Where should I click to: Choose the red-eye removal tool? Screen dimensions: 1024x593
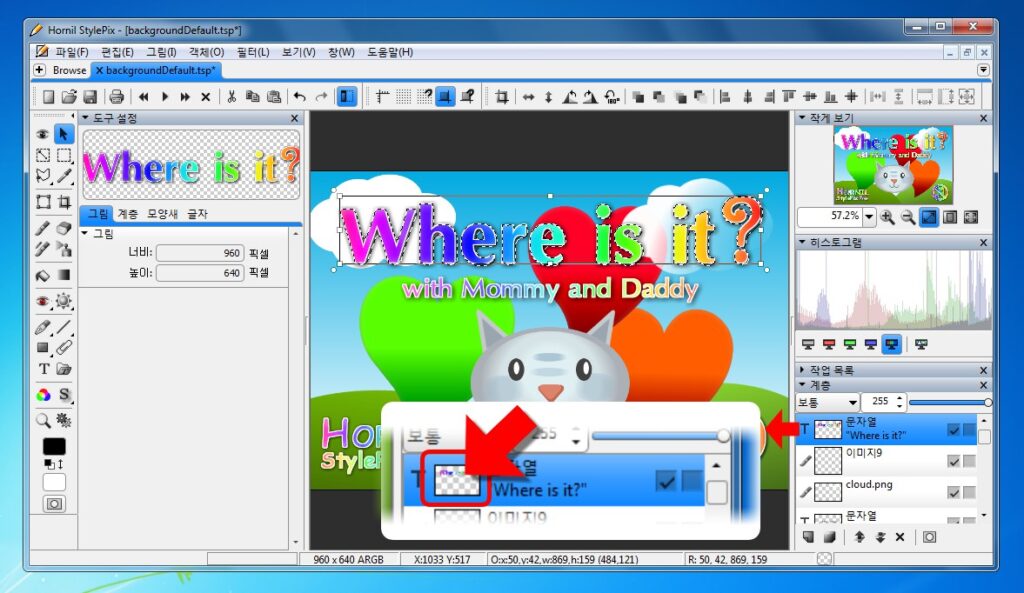pos(43,301)
